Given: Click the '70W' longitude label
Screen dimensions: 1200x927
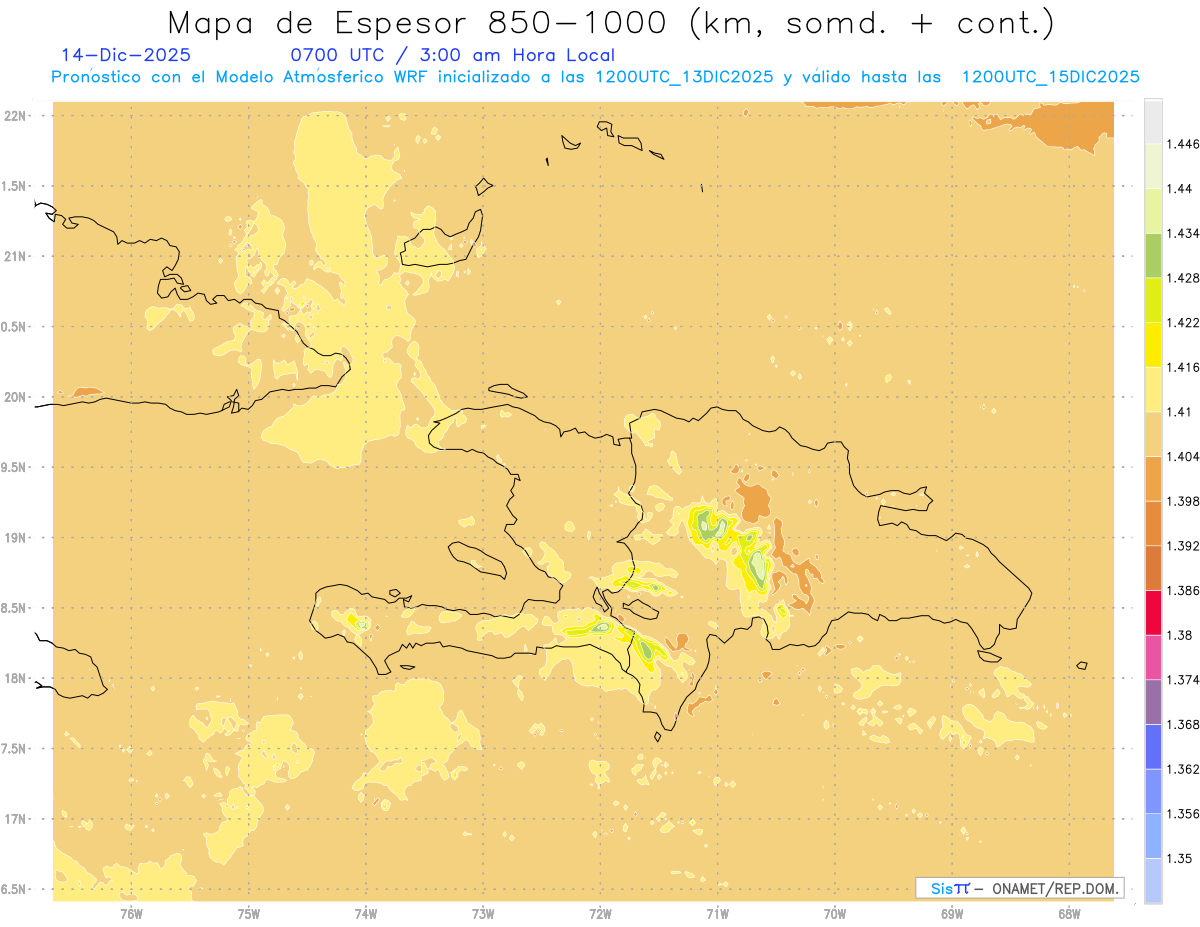Looking at the screenshot, I should [x=835, y=913].
